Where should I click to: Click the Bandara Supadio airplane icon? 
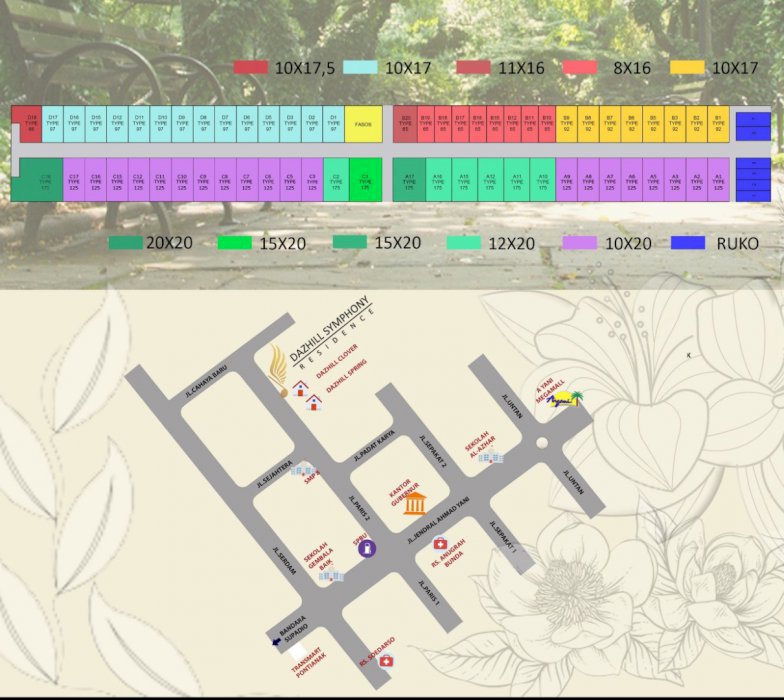pos(277,643)
